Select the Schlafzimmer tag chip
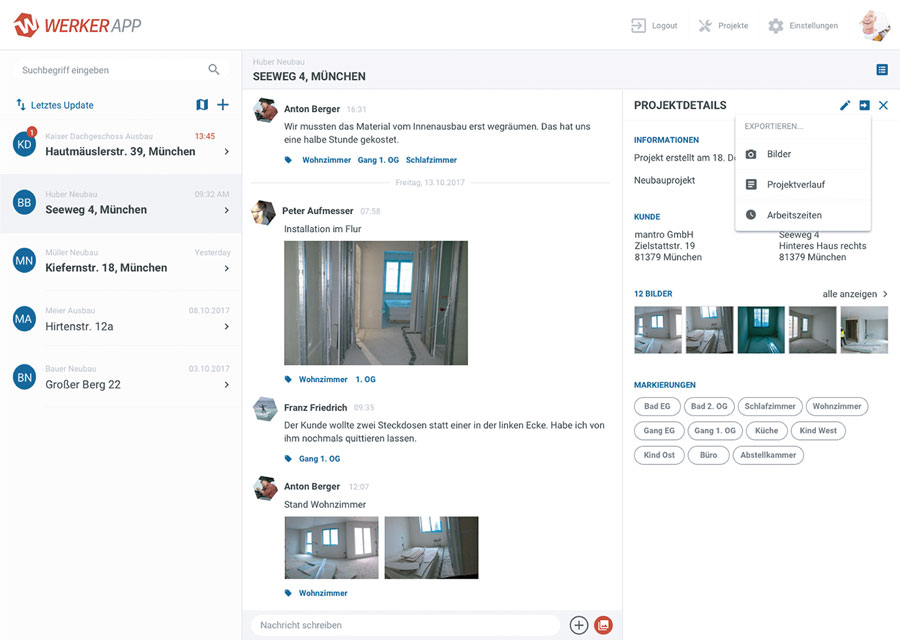This screenshot has width=900, height=640. (x=770, y=406)
